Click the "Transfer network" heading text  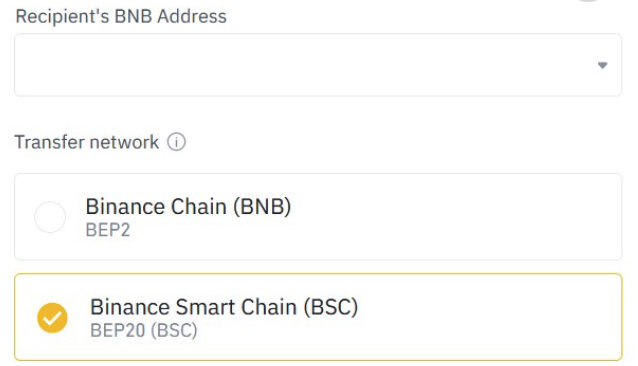(x=87, y=142)
